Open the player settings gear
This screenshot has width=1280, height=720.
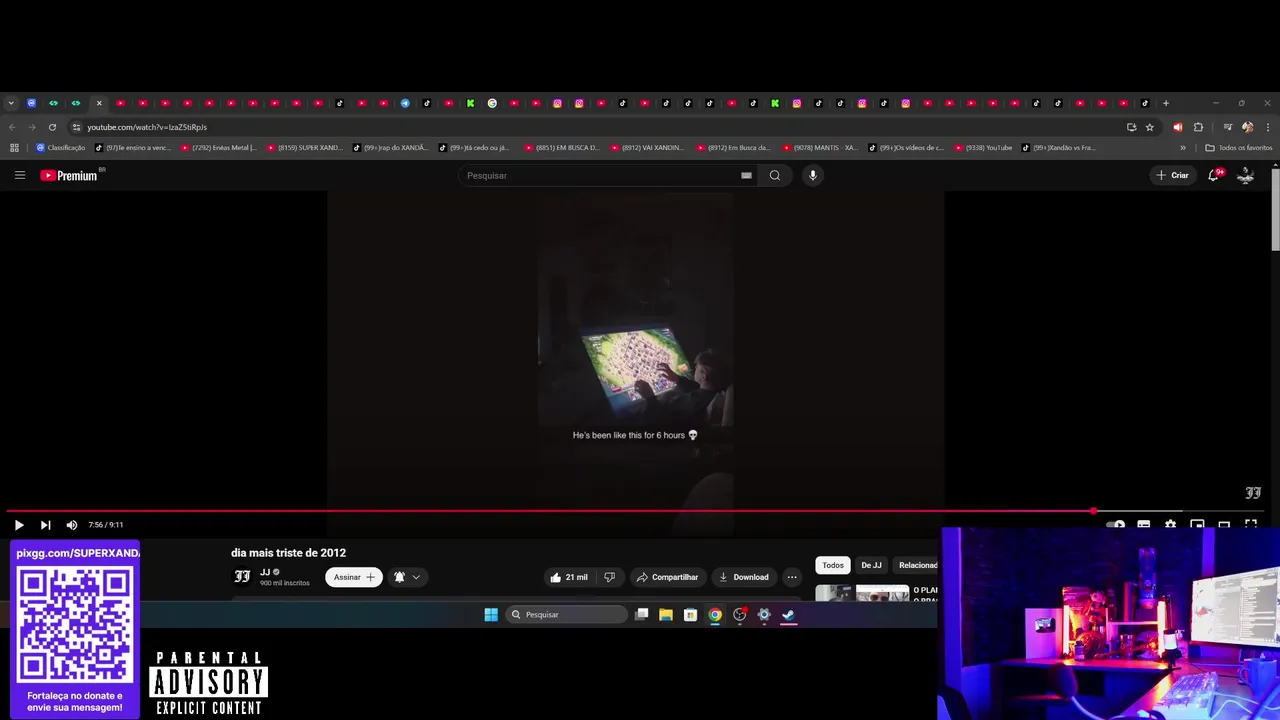click(1170, 524)
